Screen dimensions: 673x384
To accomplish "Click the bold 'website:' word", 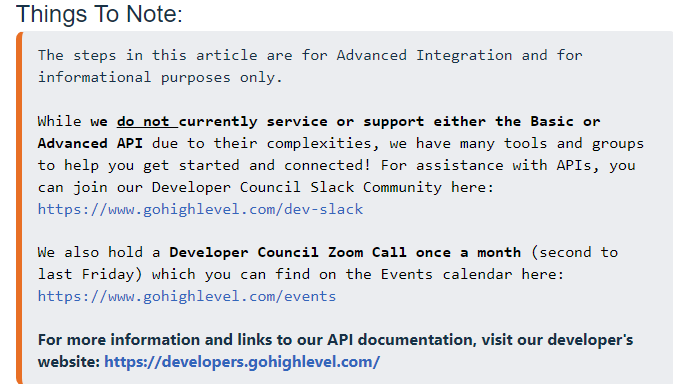I will (69, 362).
